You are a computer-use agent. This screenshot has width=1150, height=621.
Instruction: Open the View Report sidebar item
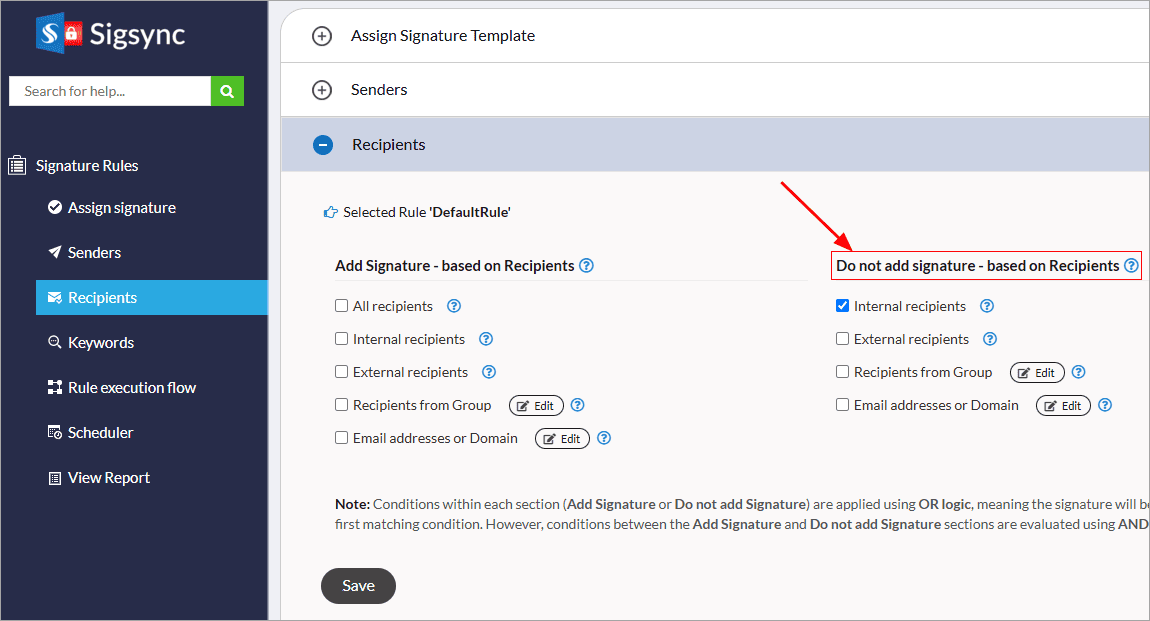(x=108, y=478)
